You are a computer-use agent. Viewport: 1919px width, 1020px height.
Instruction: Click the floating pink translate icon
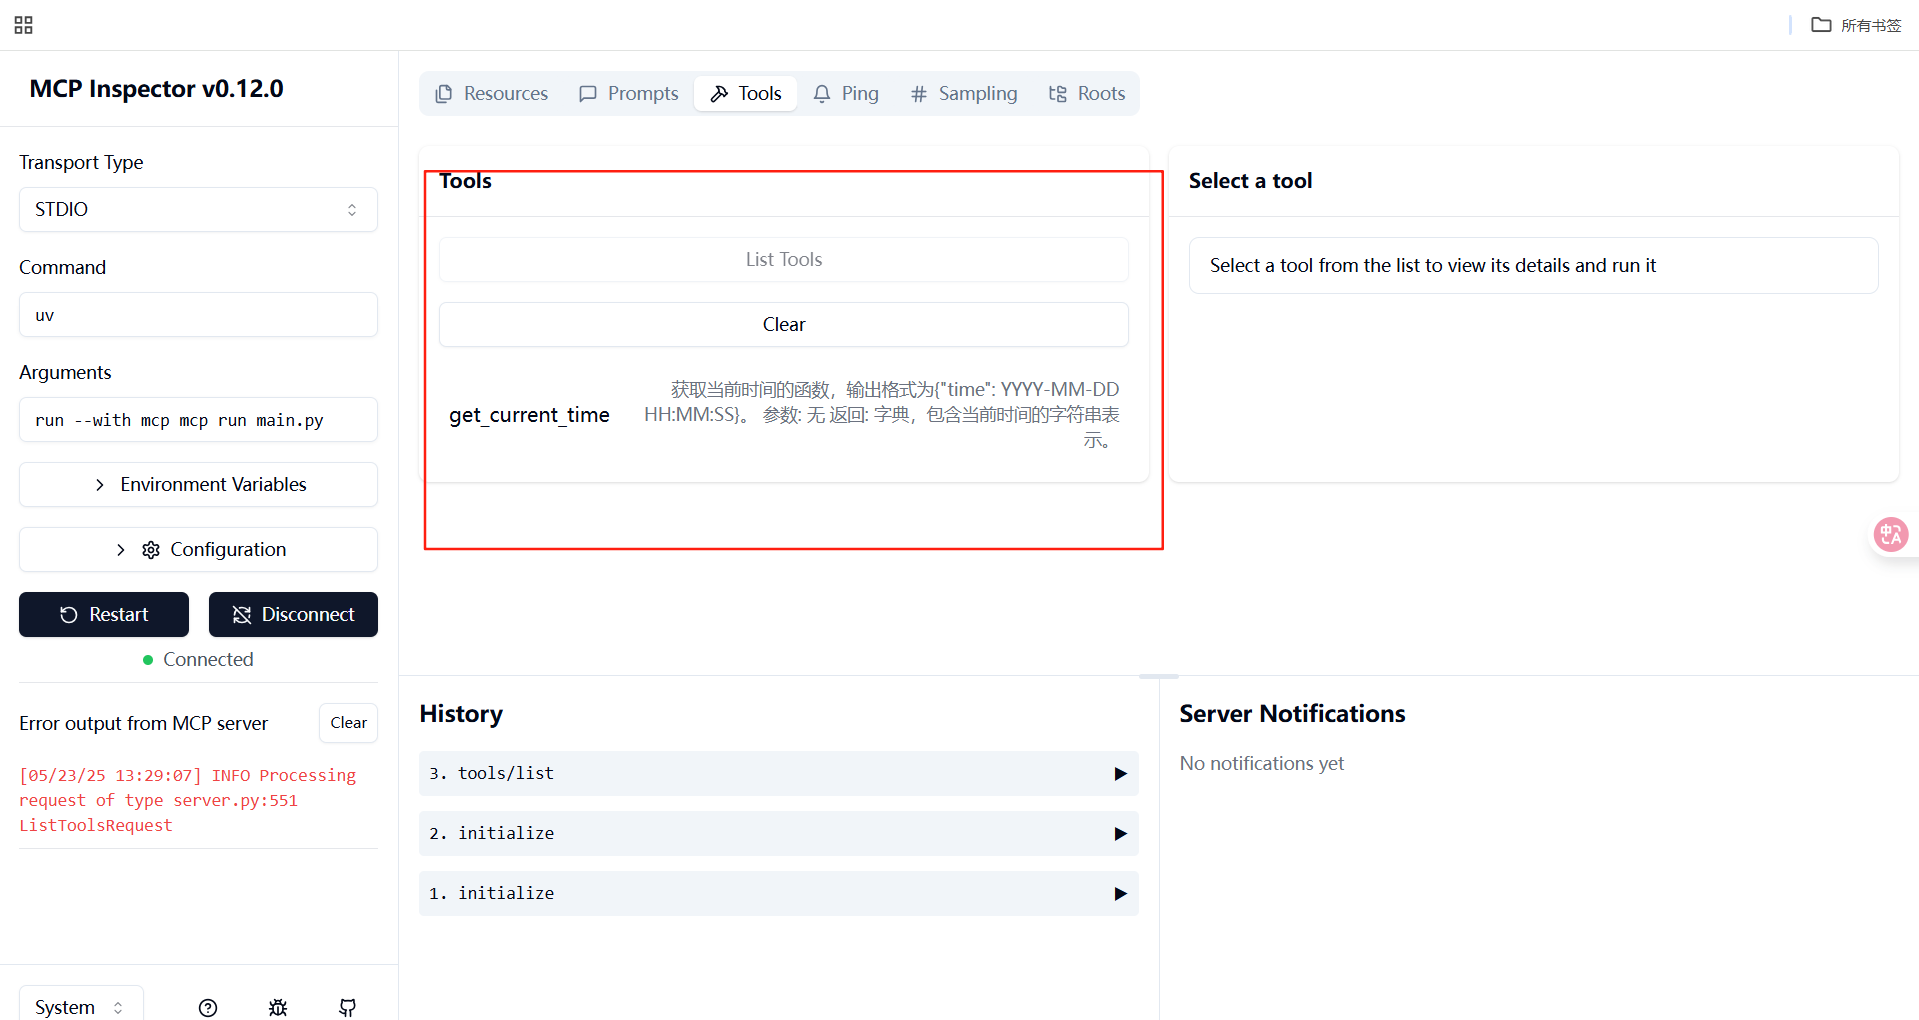tap(1890, 535)
